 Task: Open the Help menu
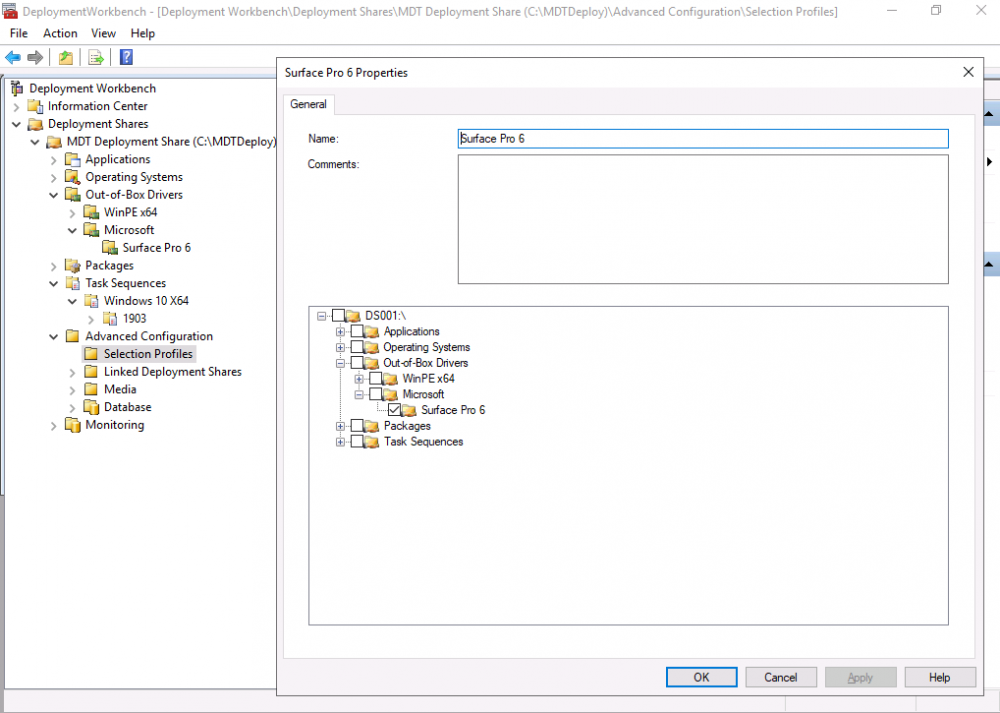(x=143, y=33)
